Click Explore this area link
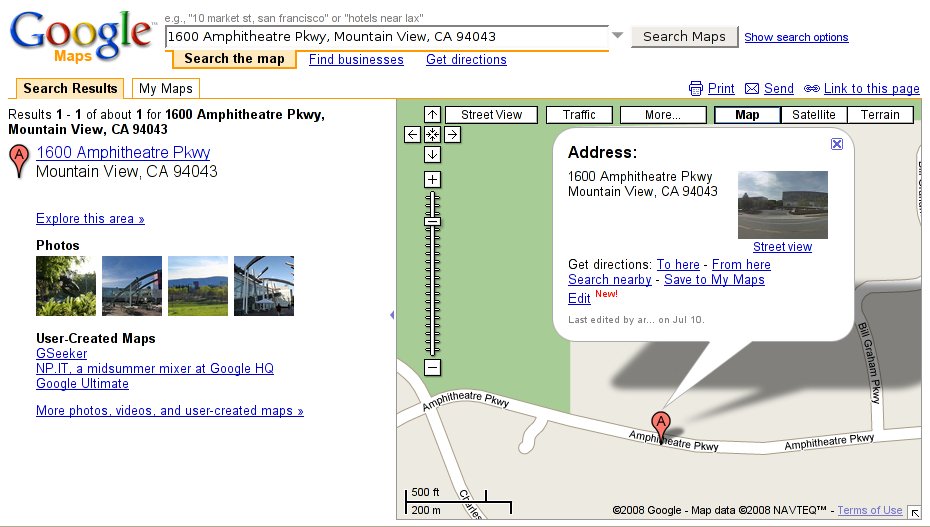Screen dimensions: 930x527 pyautogui.click(x=90, y=219)
